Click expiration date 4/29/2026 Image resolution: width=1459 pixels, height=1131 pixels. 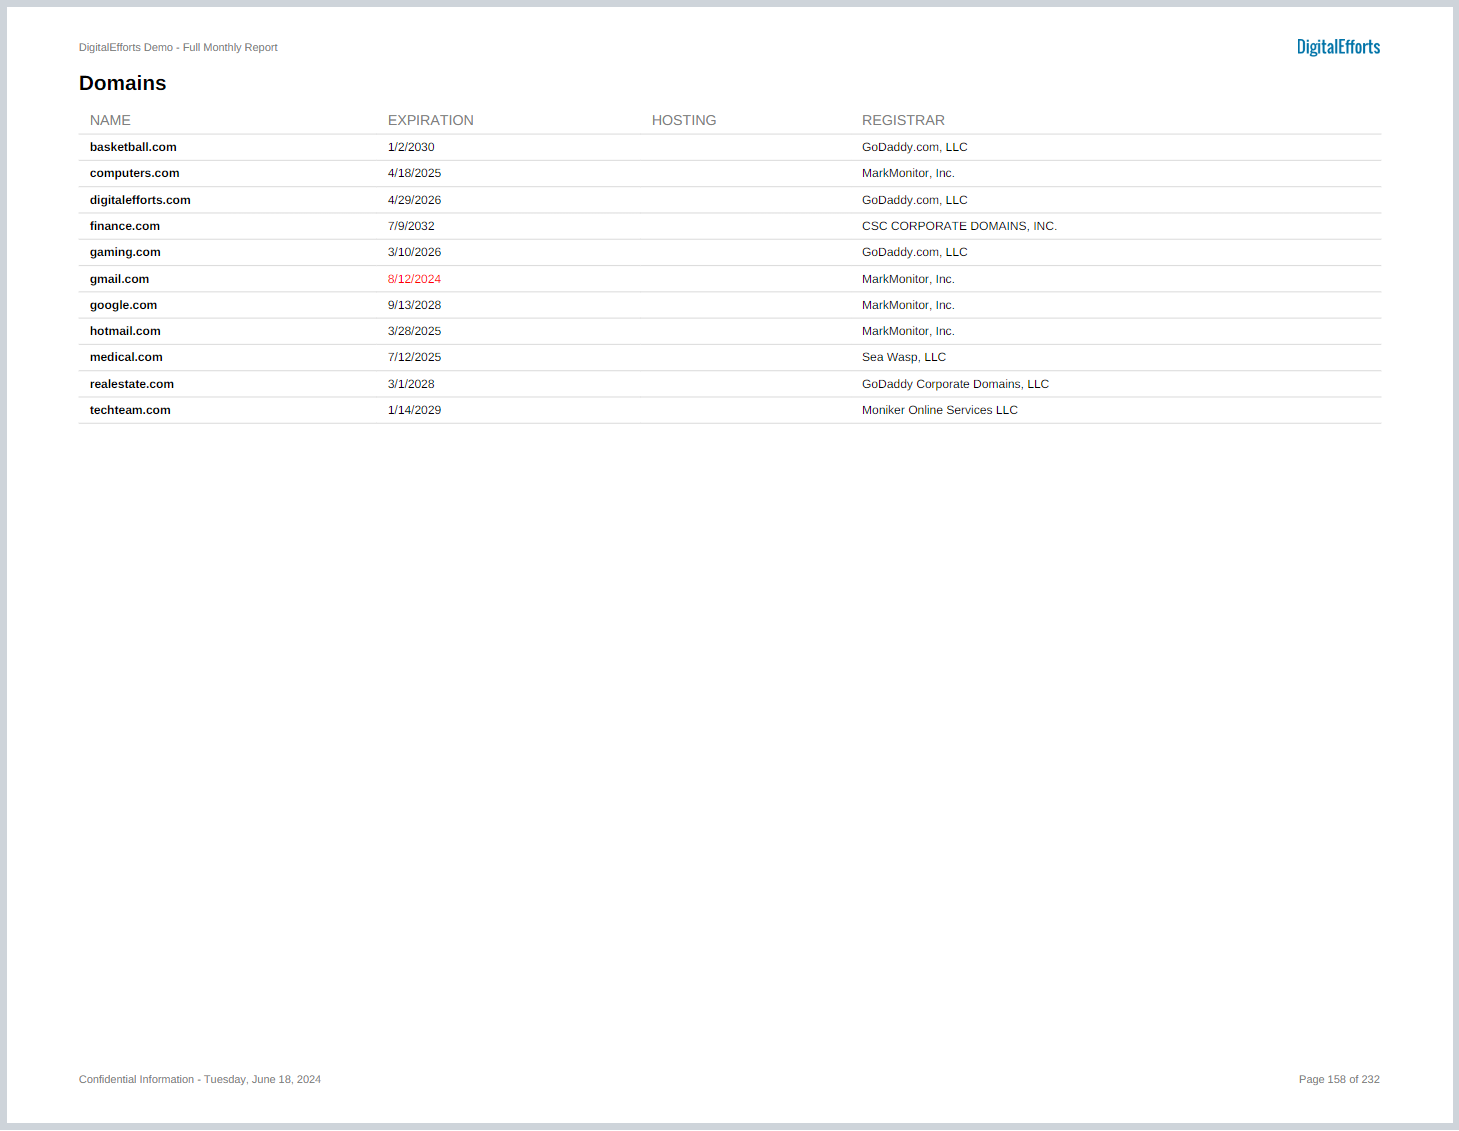point(414,200)
